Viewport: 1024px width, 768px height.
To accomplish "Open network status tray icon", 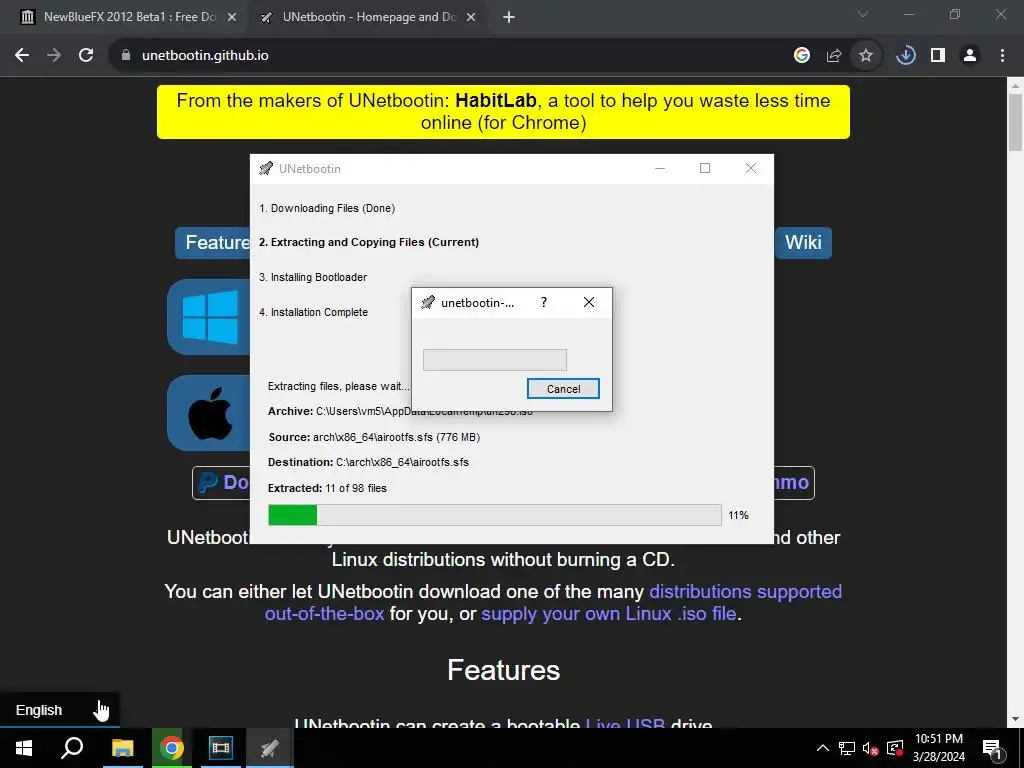I will pyautogui.click(x=847, y=748).
